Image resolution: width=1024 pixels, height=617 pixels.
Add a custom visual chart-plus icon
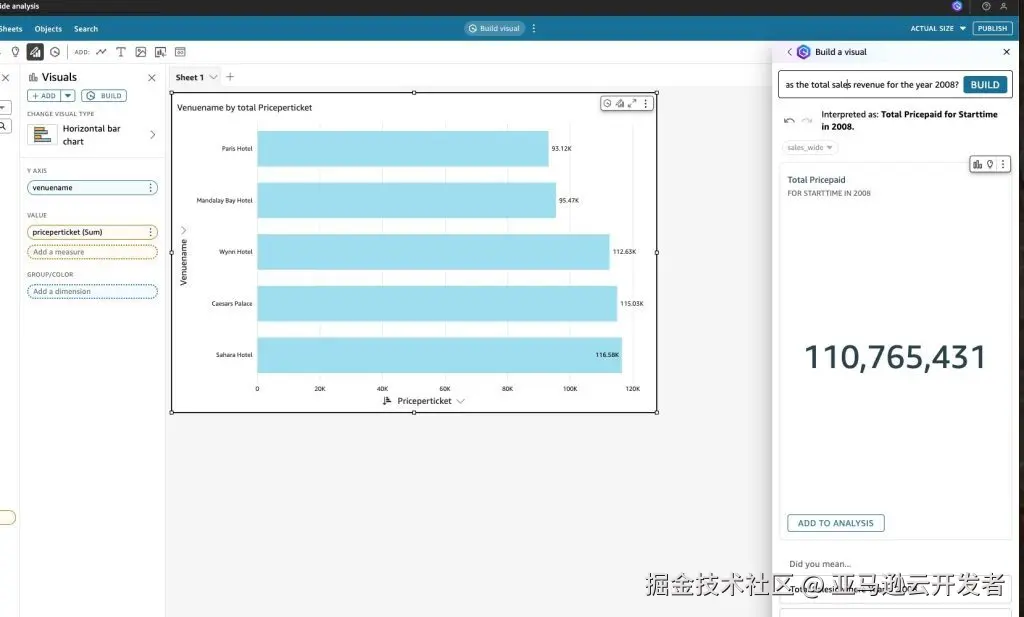pyautogui.click(x=160, y=52)
